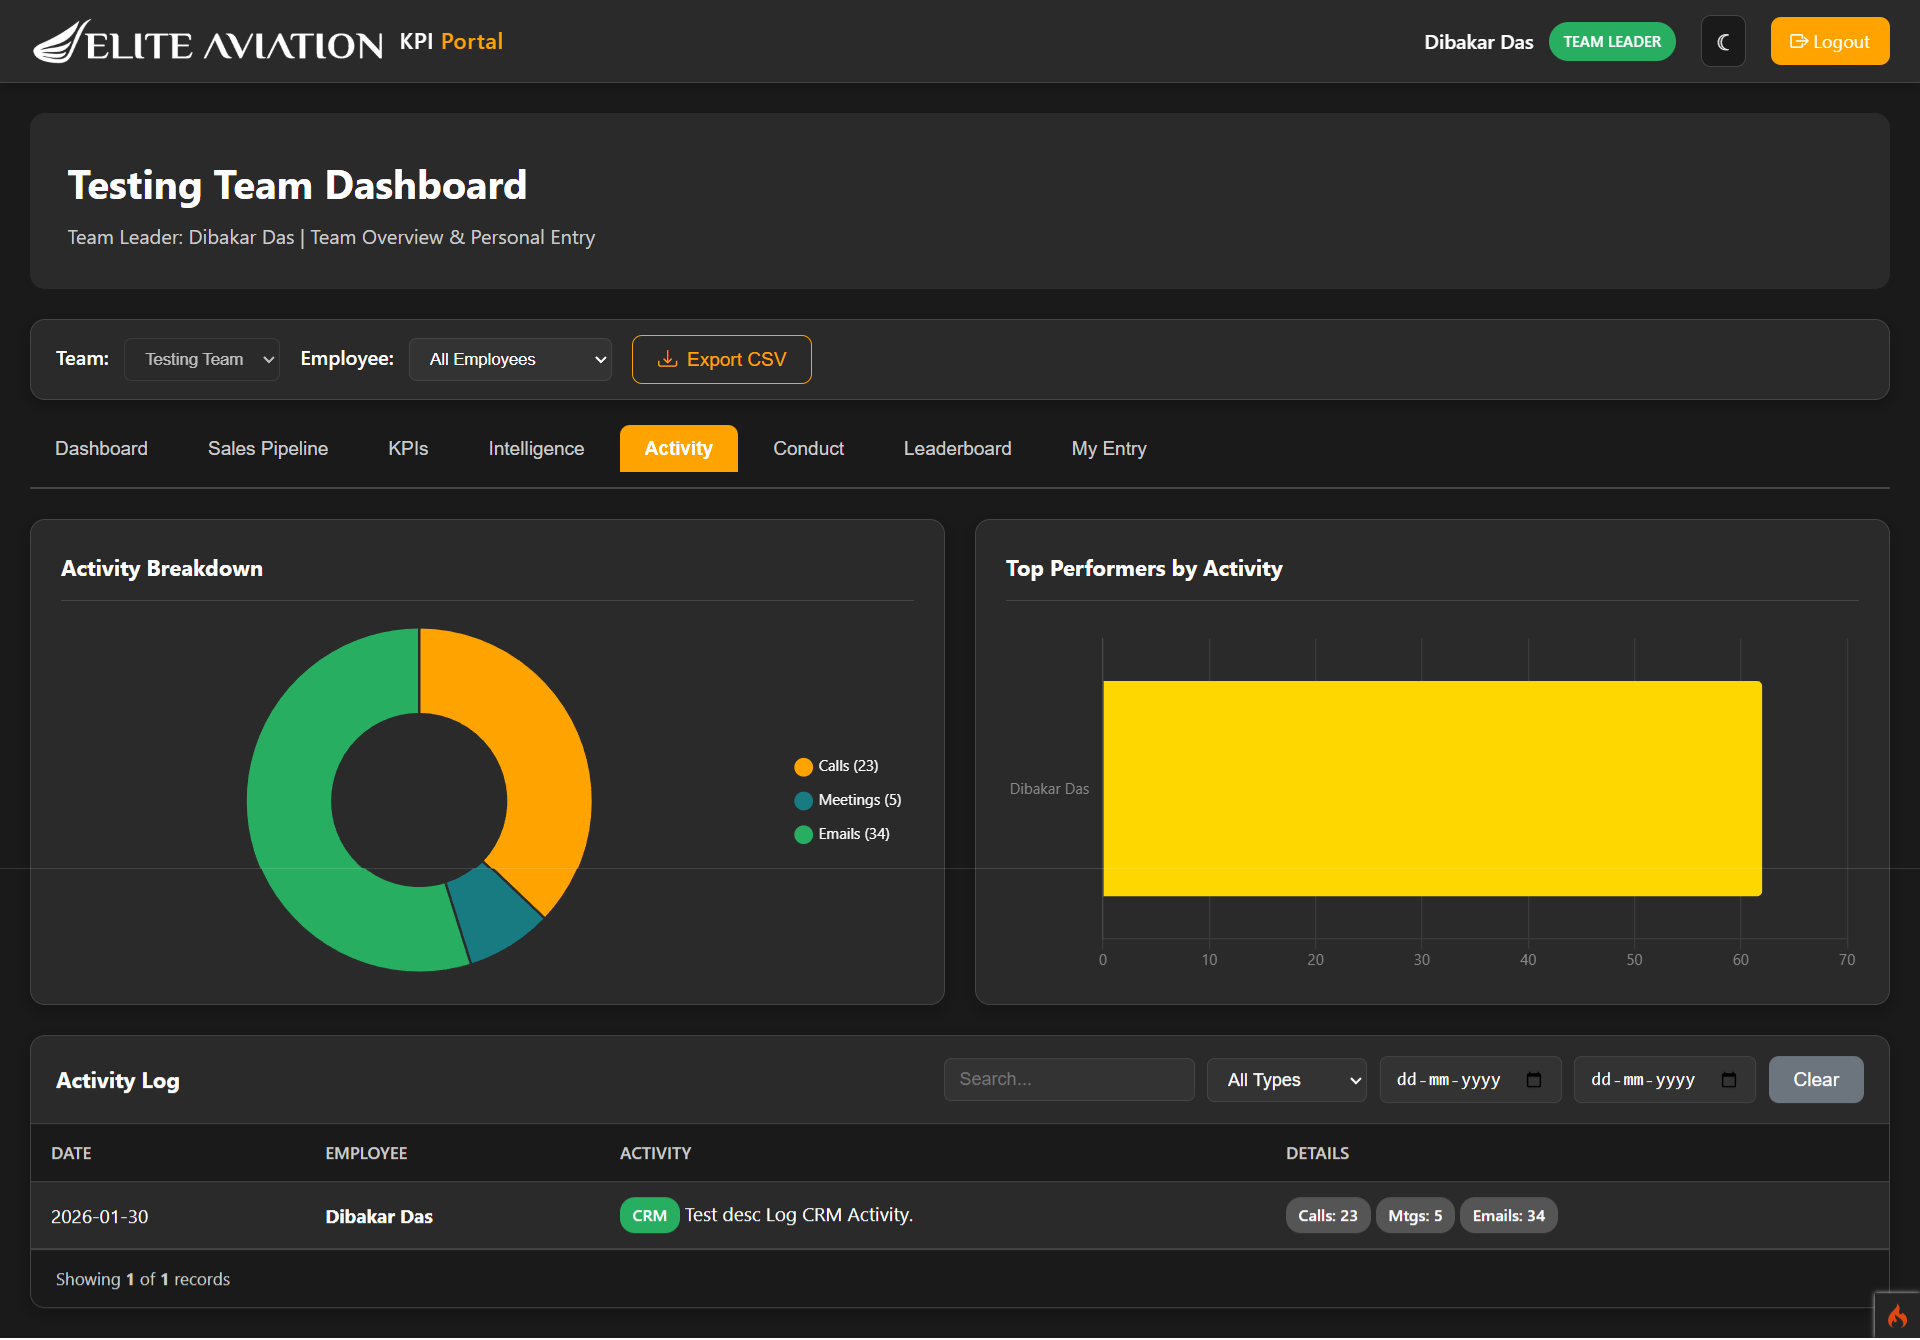Toggle Calls legend item in donut chart
This screenshot has width=1920, height=1340.
click(836, 766)
